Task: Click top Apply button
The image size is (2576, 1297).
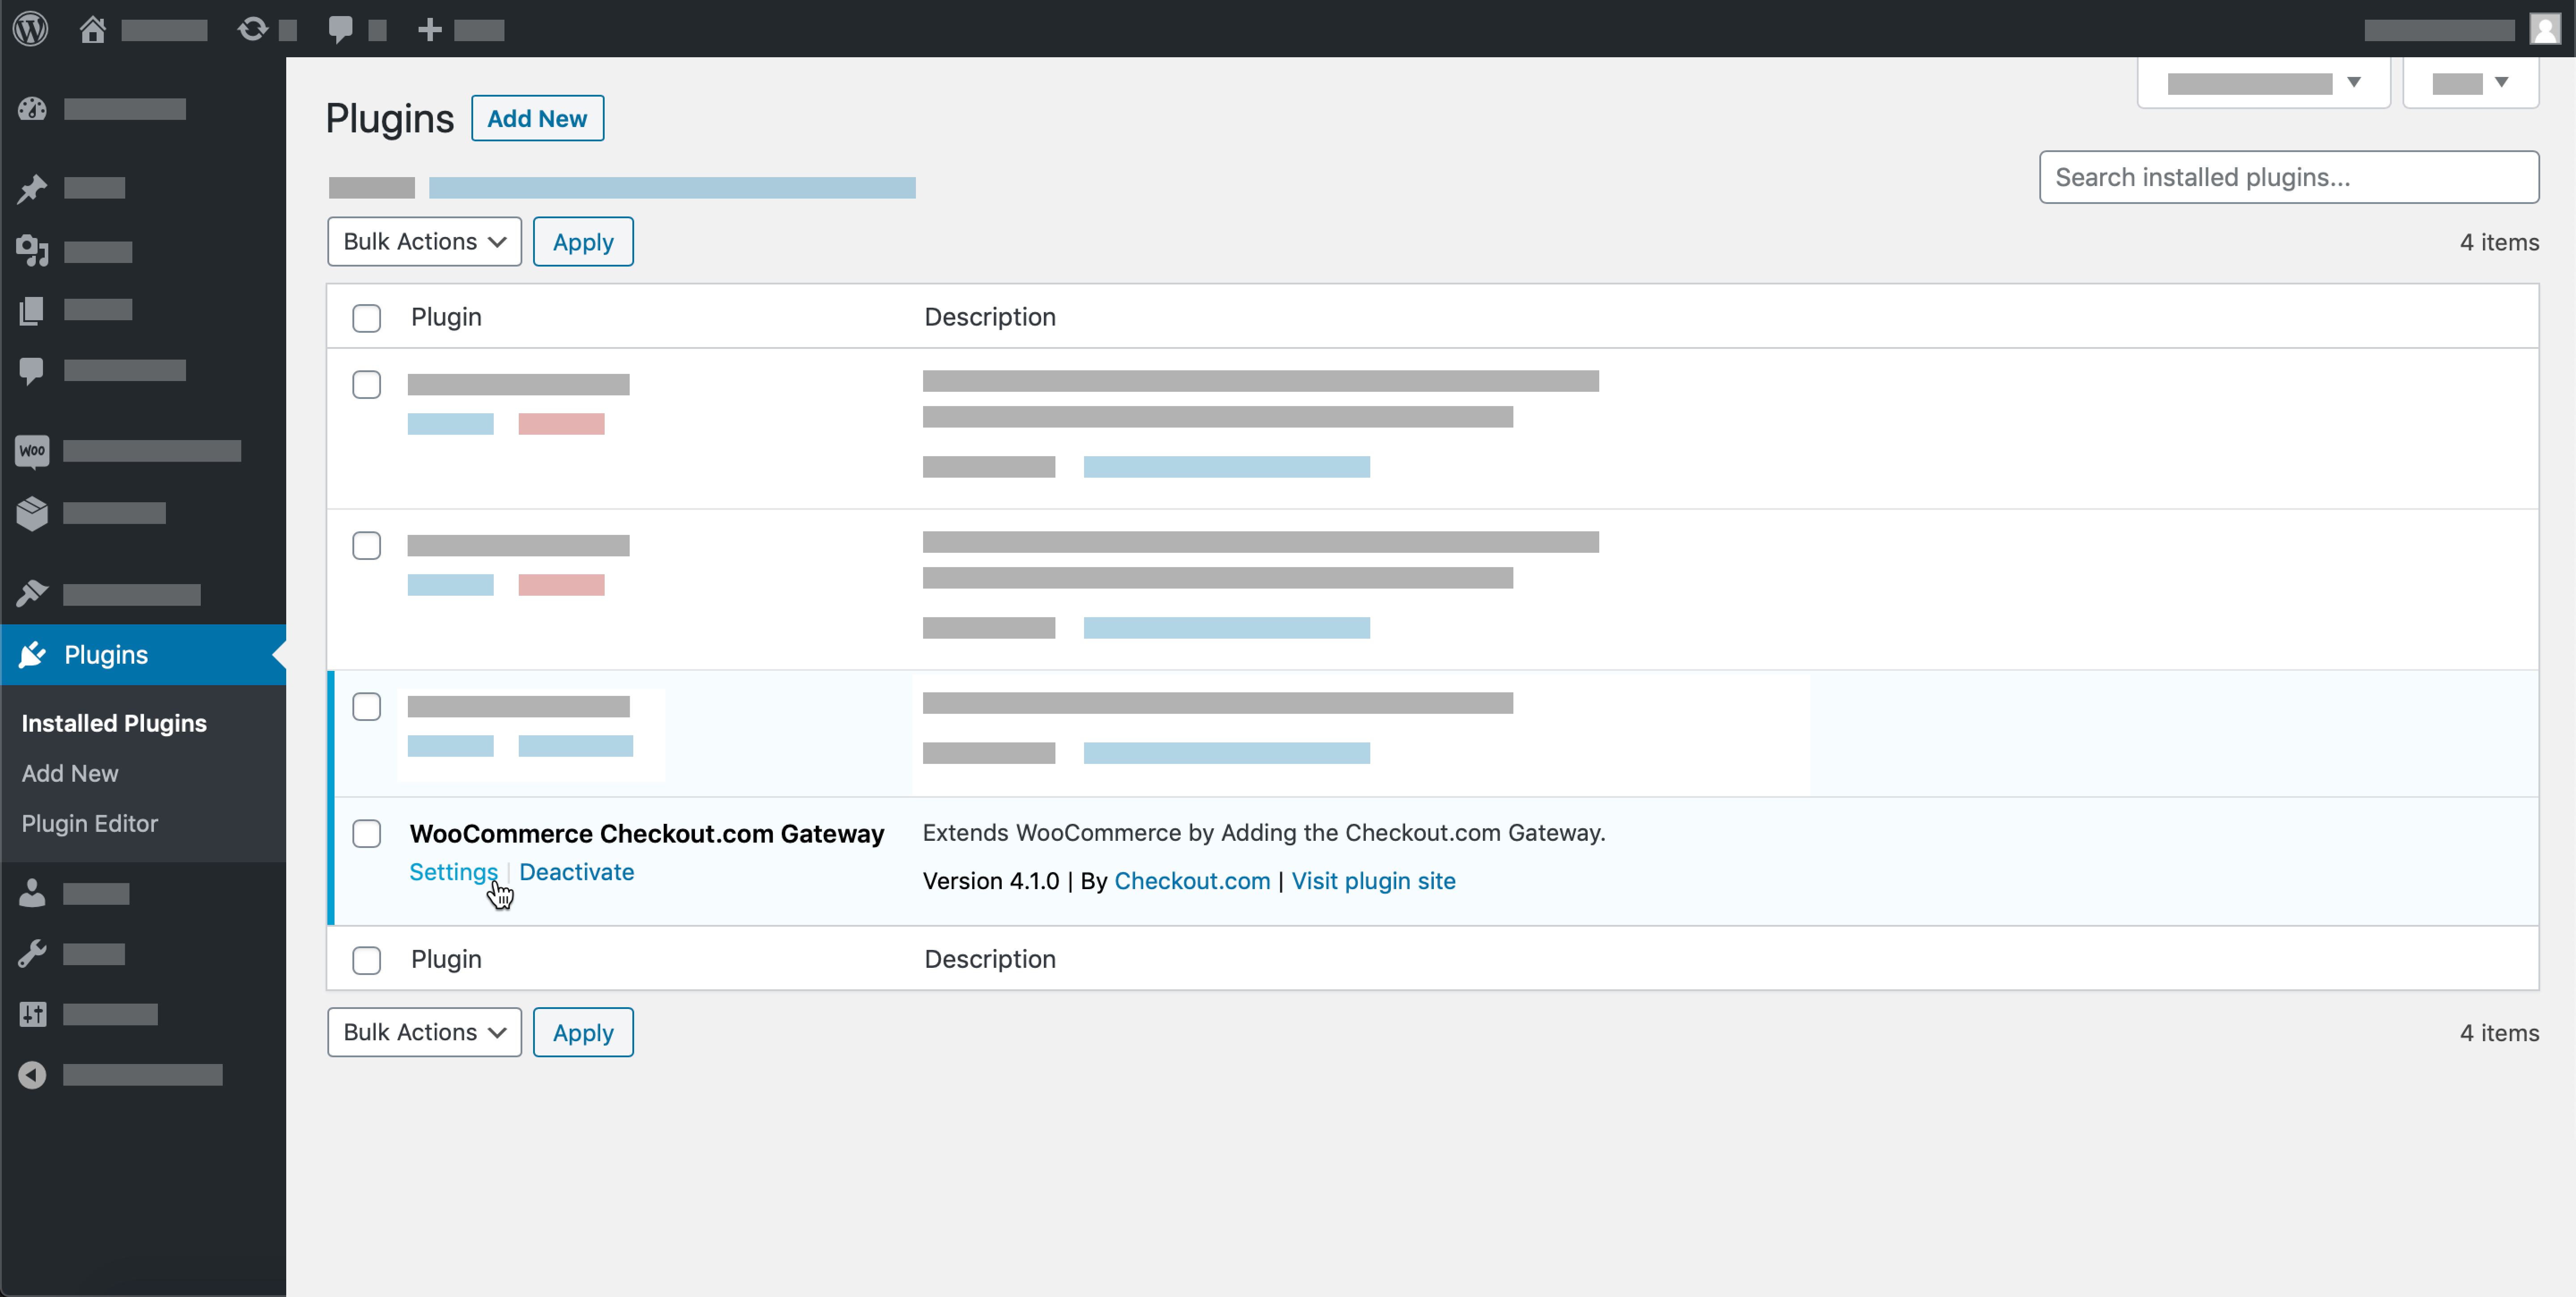Action: tap(583, 242)
